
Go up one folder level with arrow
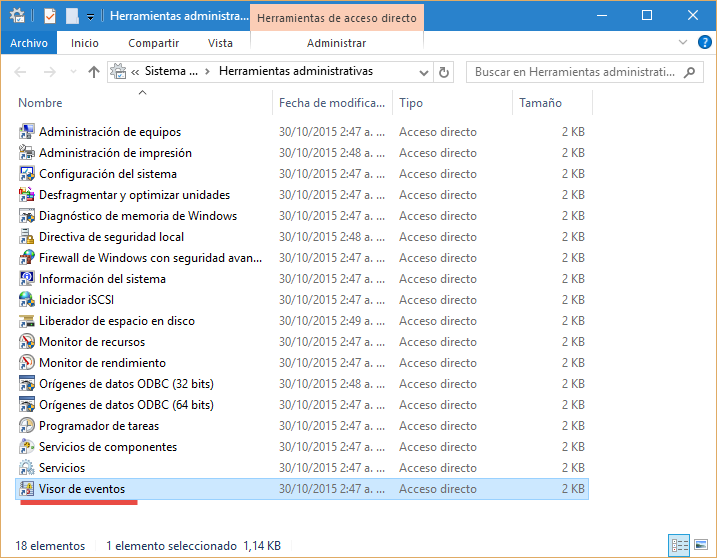[x=94, y=72]
